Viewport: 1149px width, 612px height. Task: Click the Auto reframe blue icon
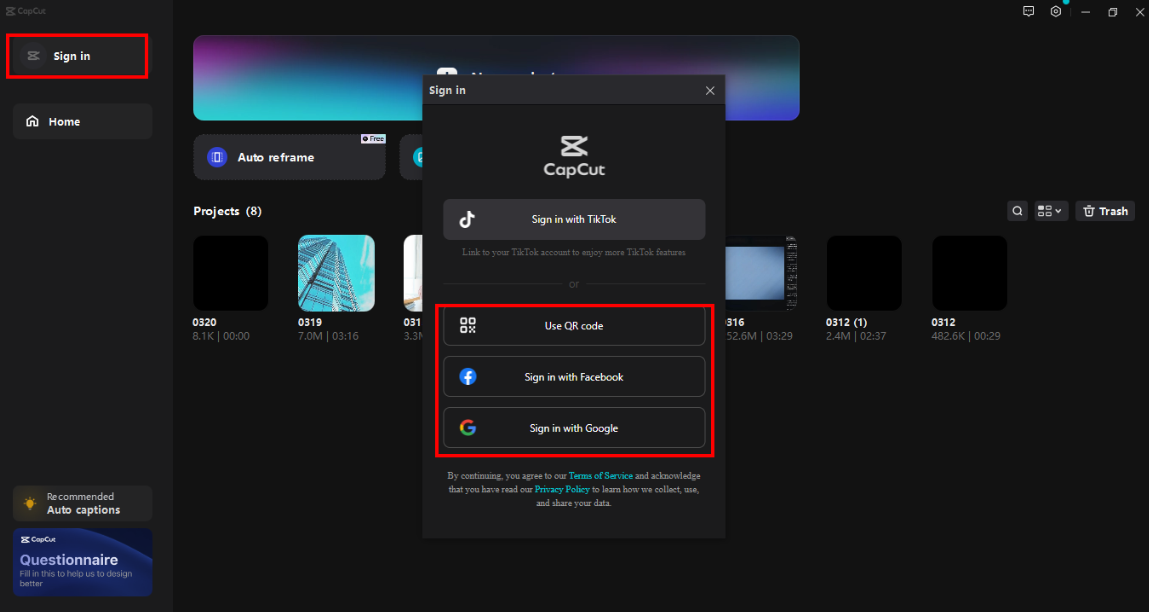click(x=217, y=157)
